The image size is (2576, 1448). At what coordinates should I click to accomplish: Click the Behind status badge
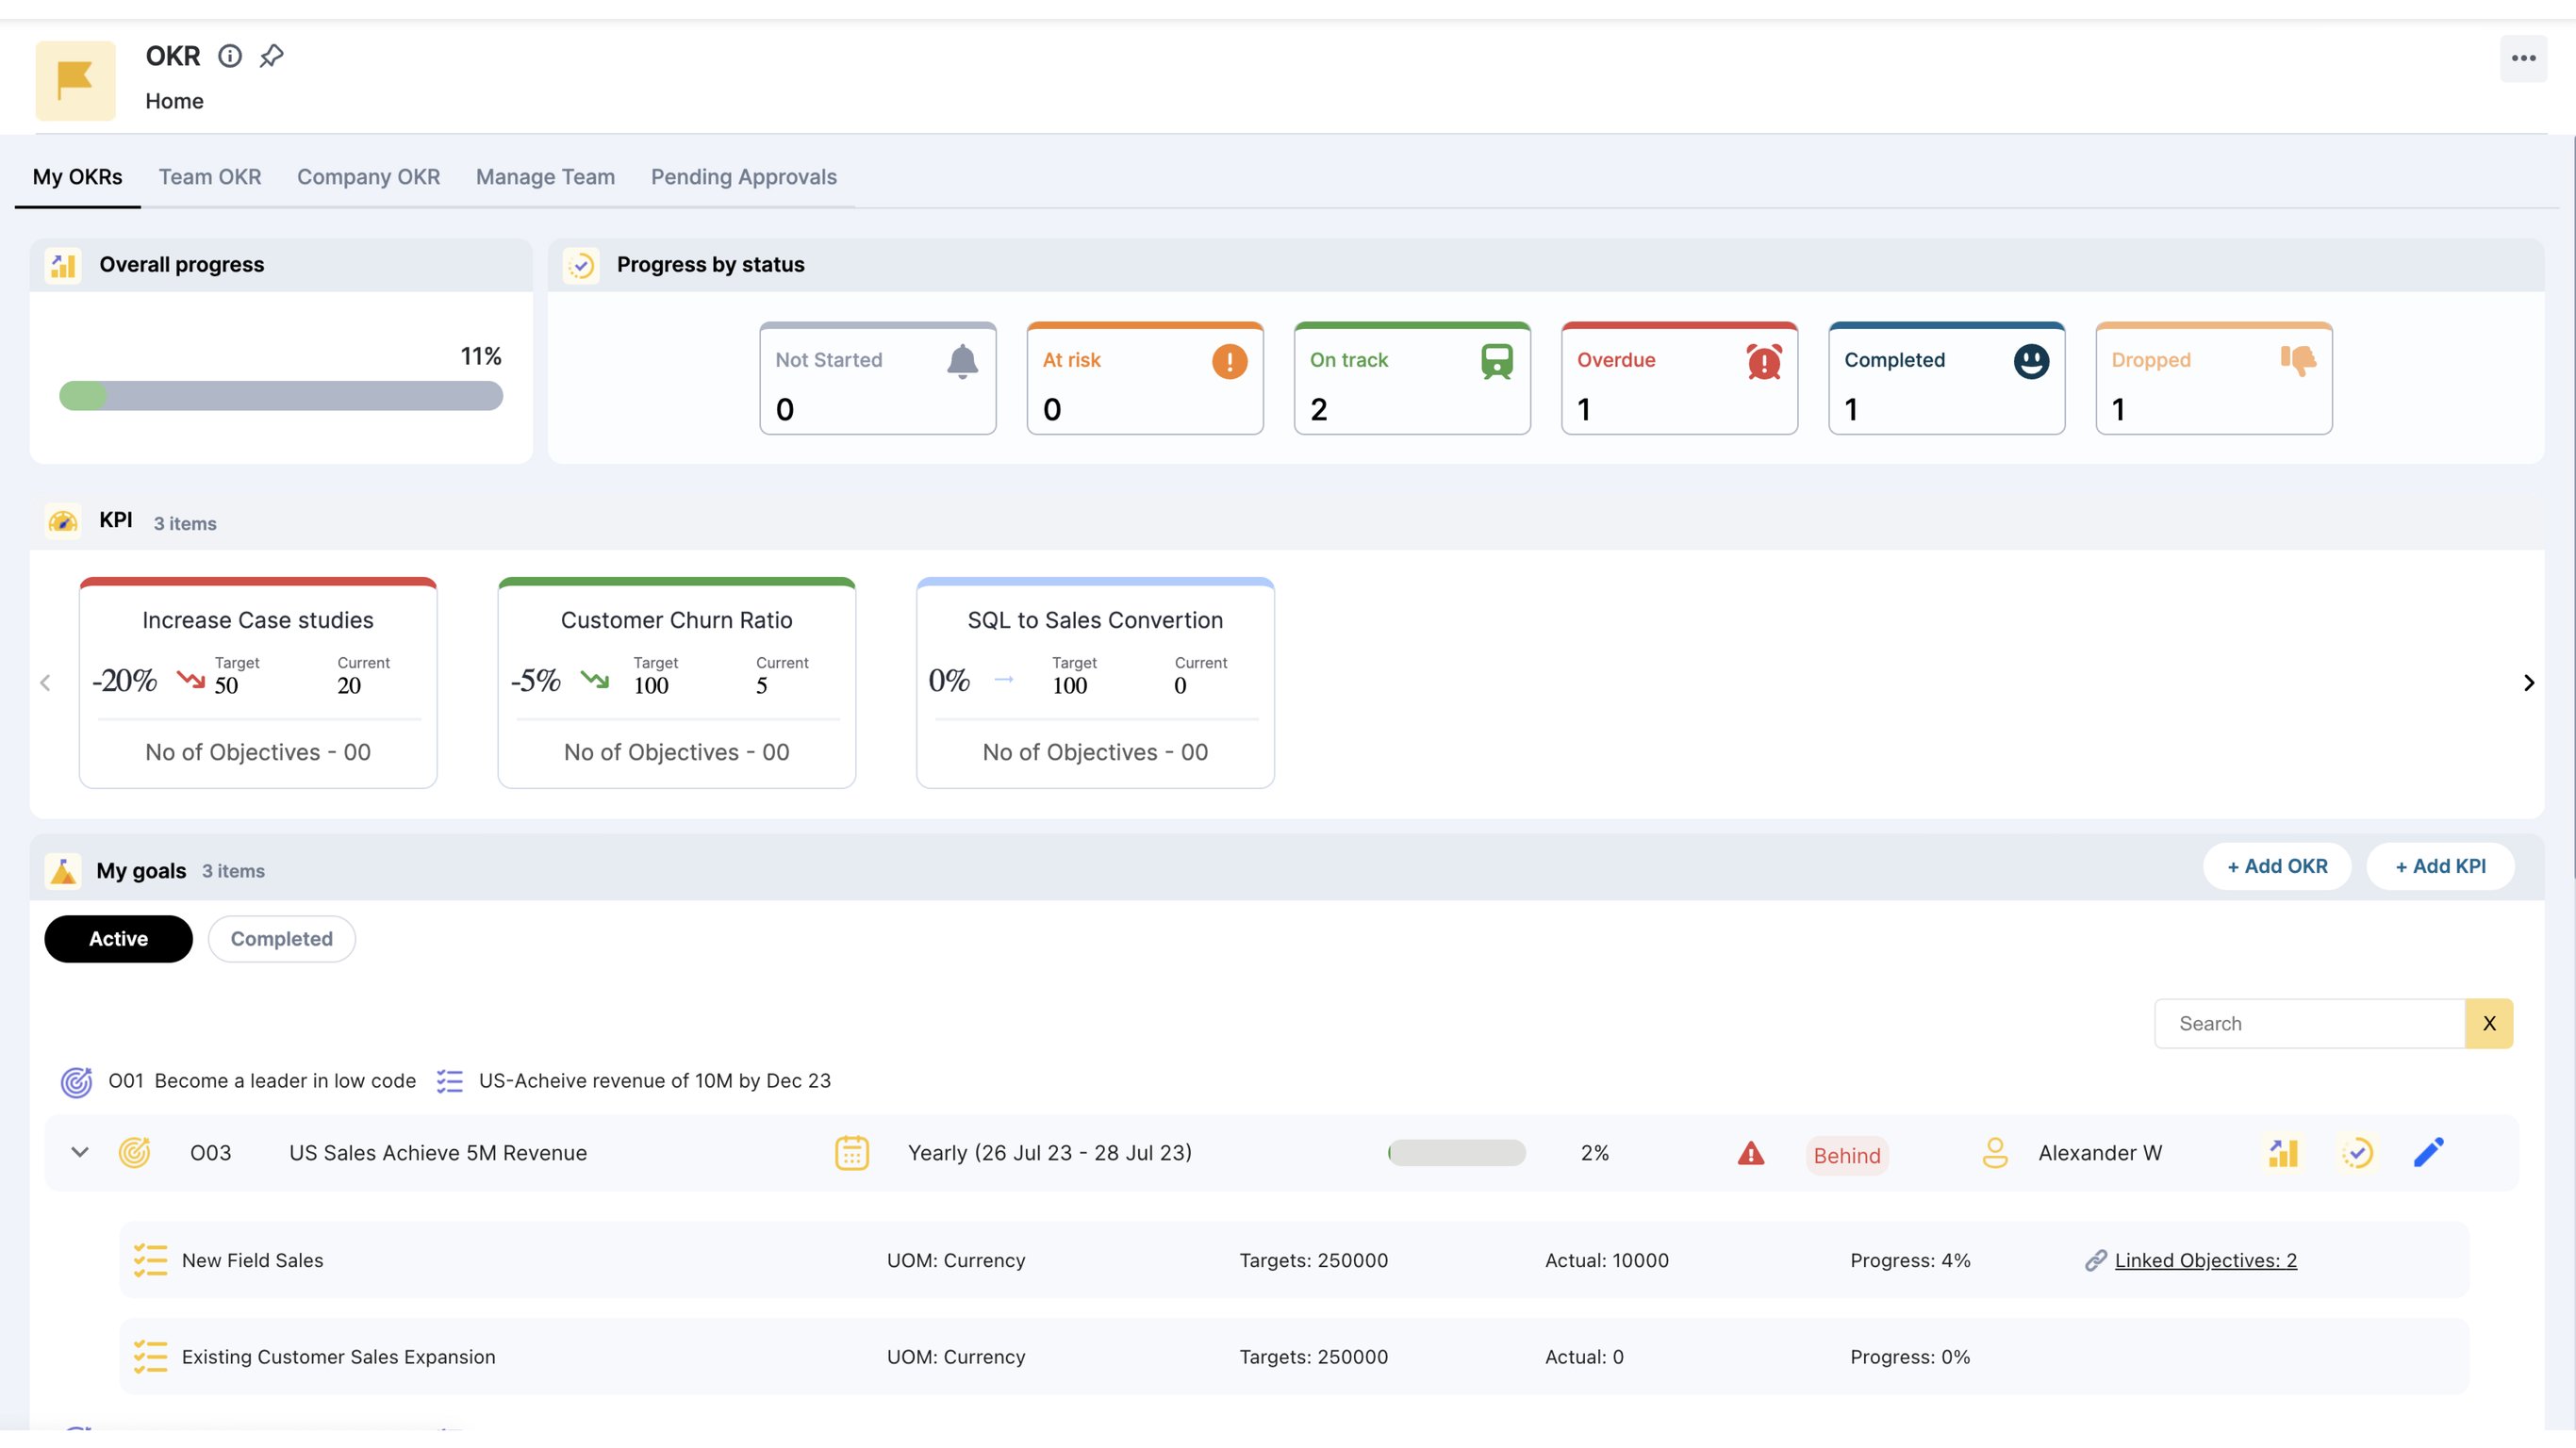[x=1847, y=1155]
